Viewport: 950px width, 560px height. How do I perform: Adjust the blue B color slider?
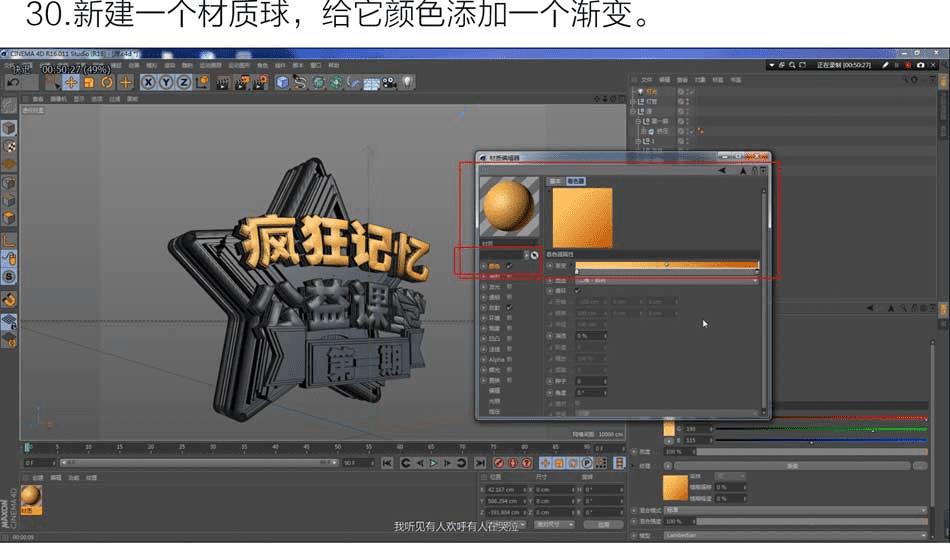point(822,441)
